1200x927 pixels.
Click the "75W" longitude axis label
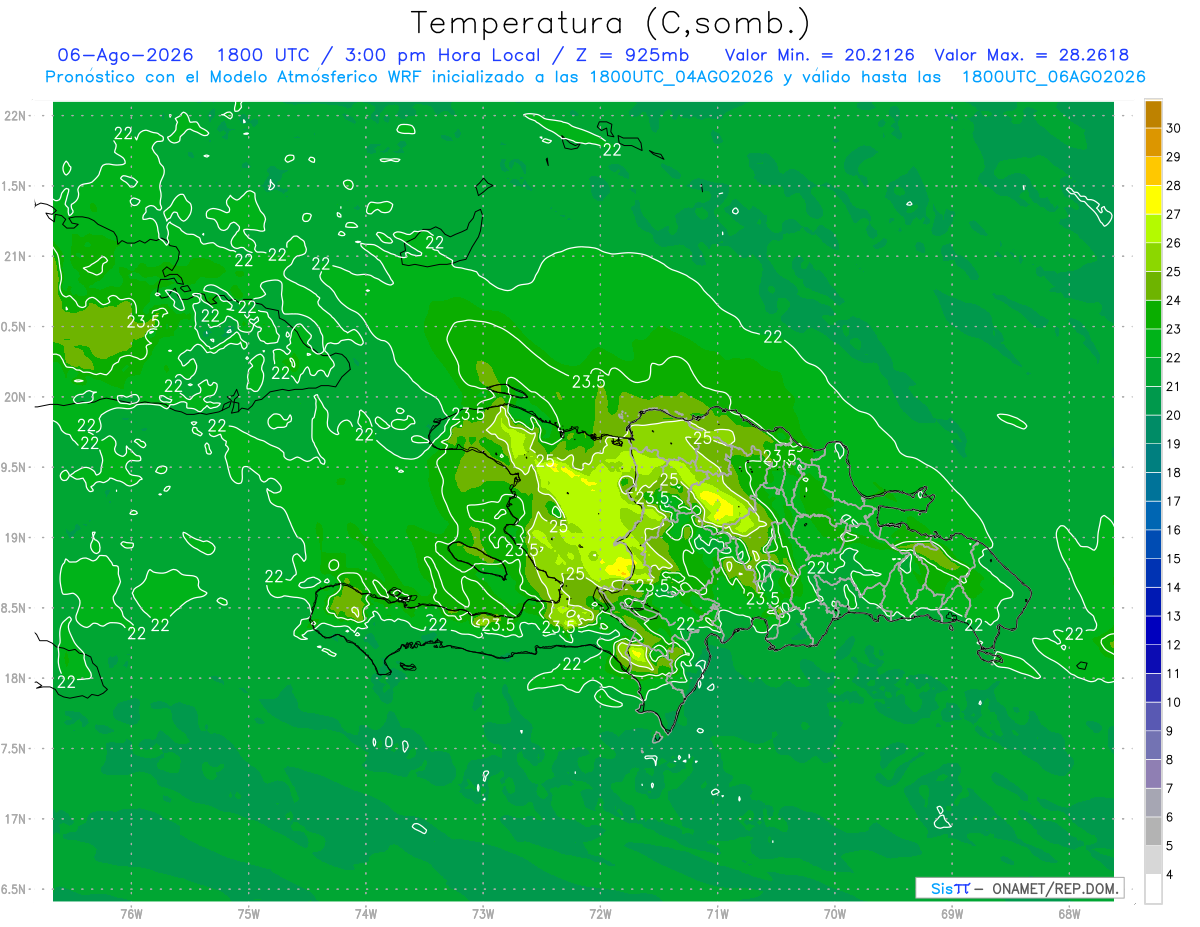pos(249,913)
